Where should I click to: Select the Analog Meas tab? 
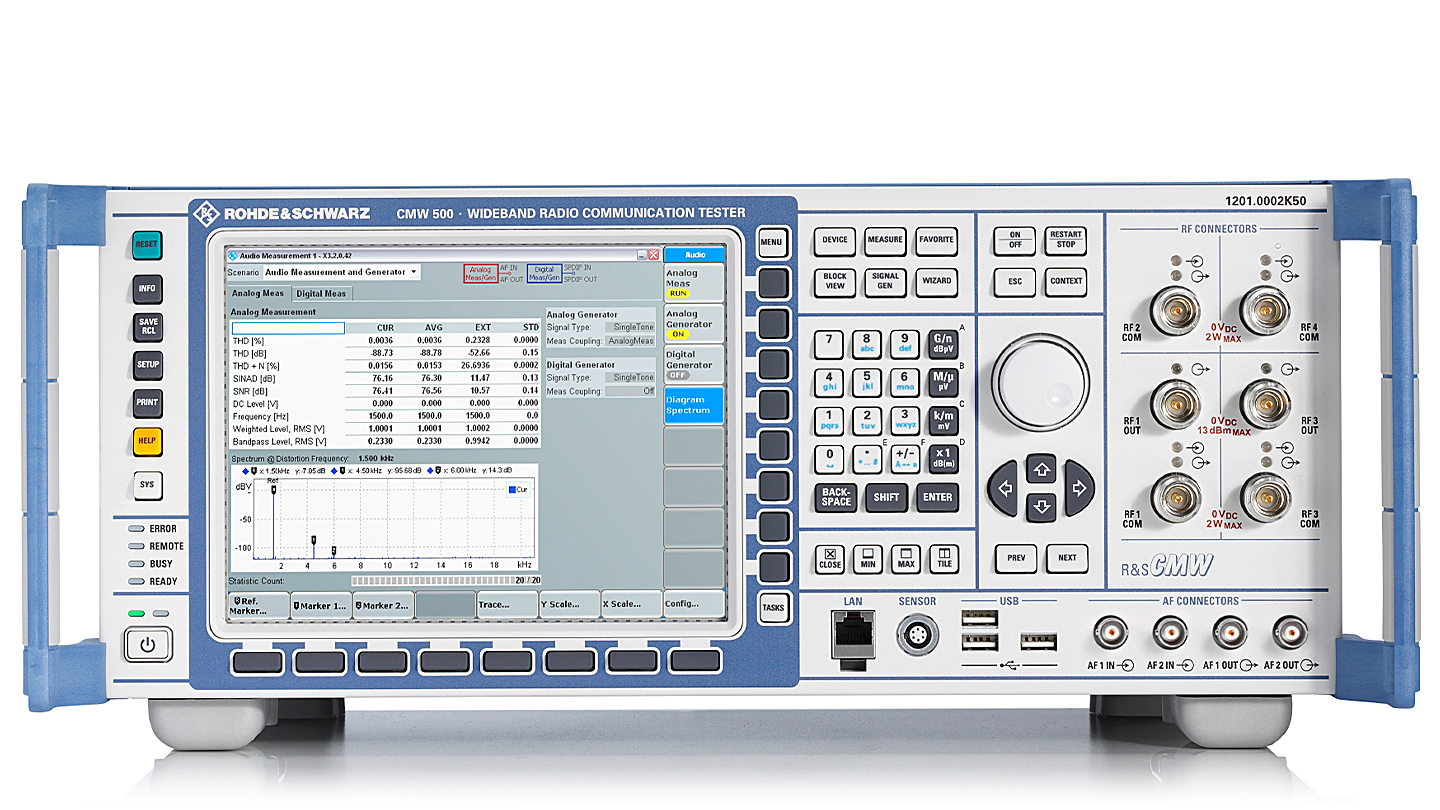click(x=258, y=293)
